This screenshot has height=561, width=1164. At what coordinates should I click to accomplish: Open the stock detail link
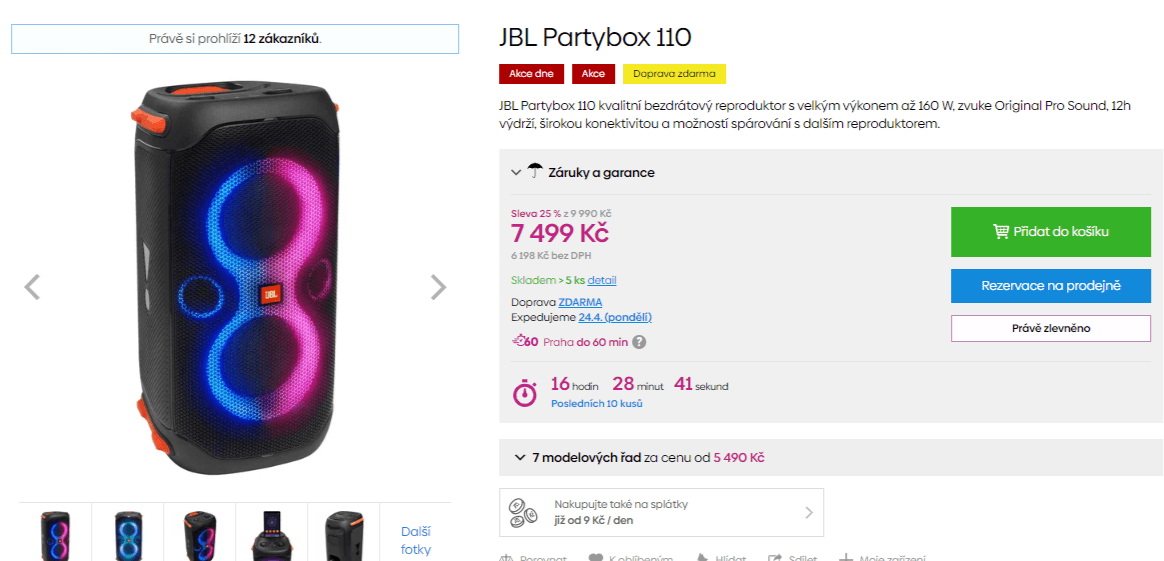602,280
